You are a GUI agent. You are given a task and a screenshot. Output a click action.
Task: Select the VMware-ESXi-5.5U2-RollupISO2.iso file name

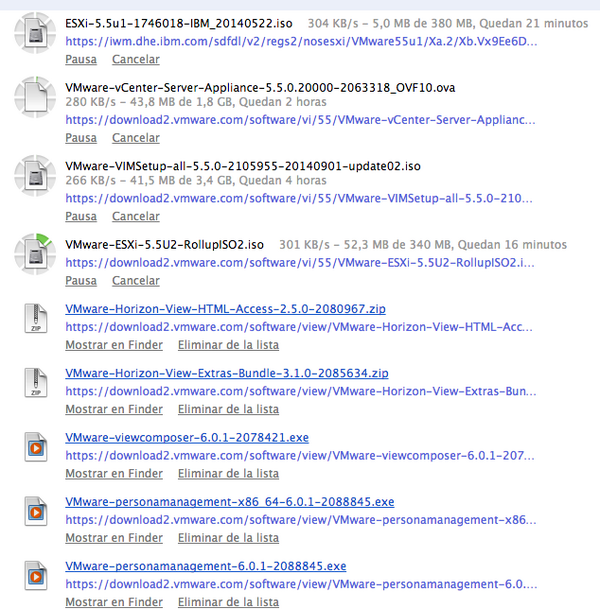(164, 245)
